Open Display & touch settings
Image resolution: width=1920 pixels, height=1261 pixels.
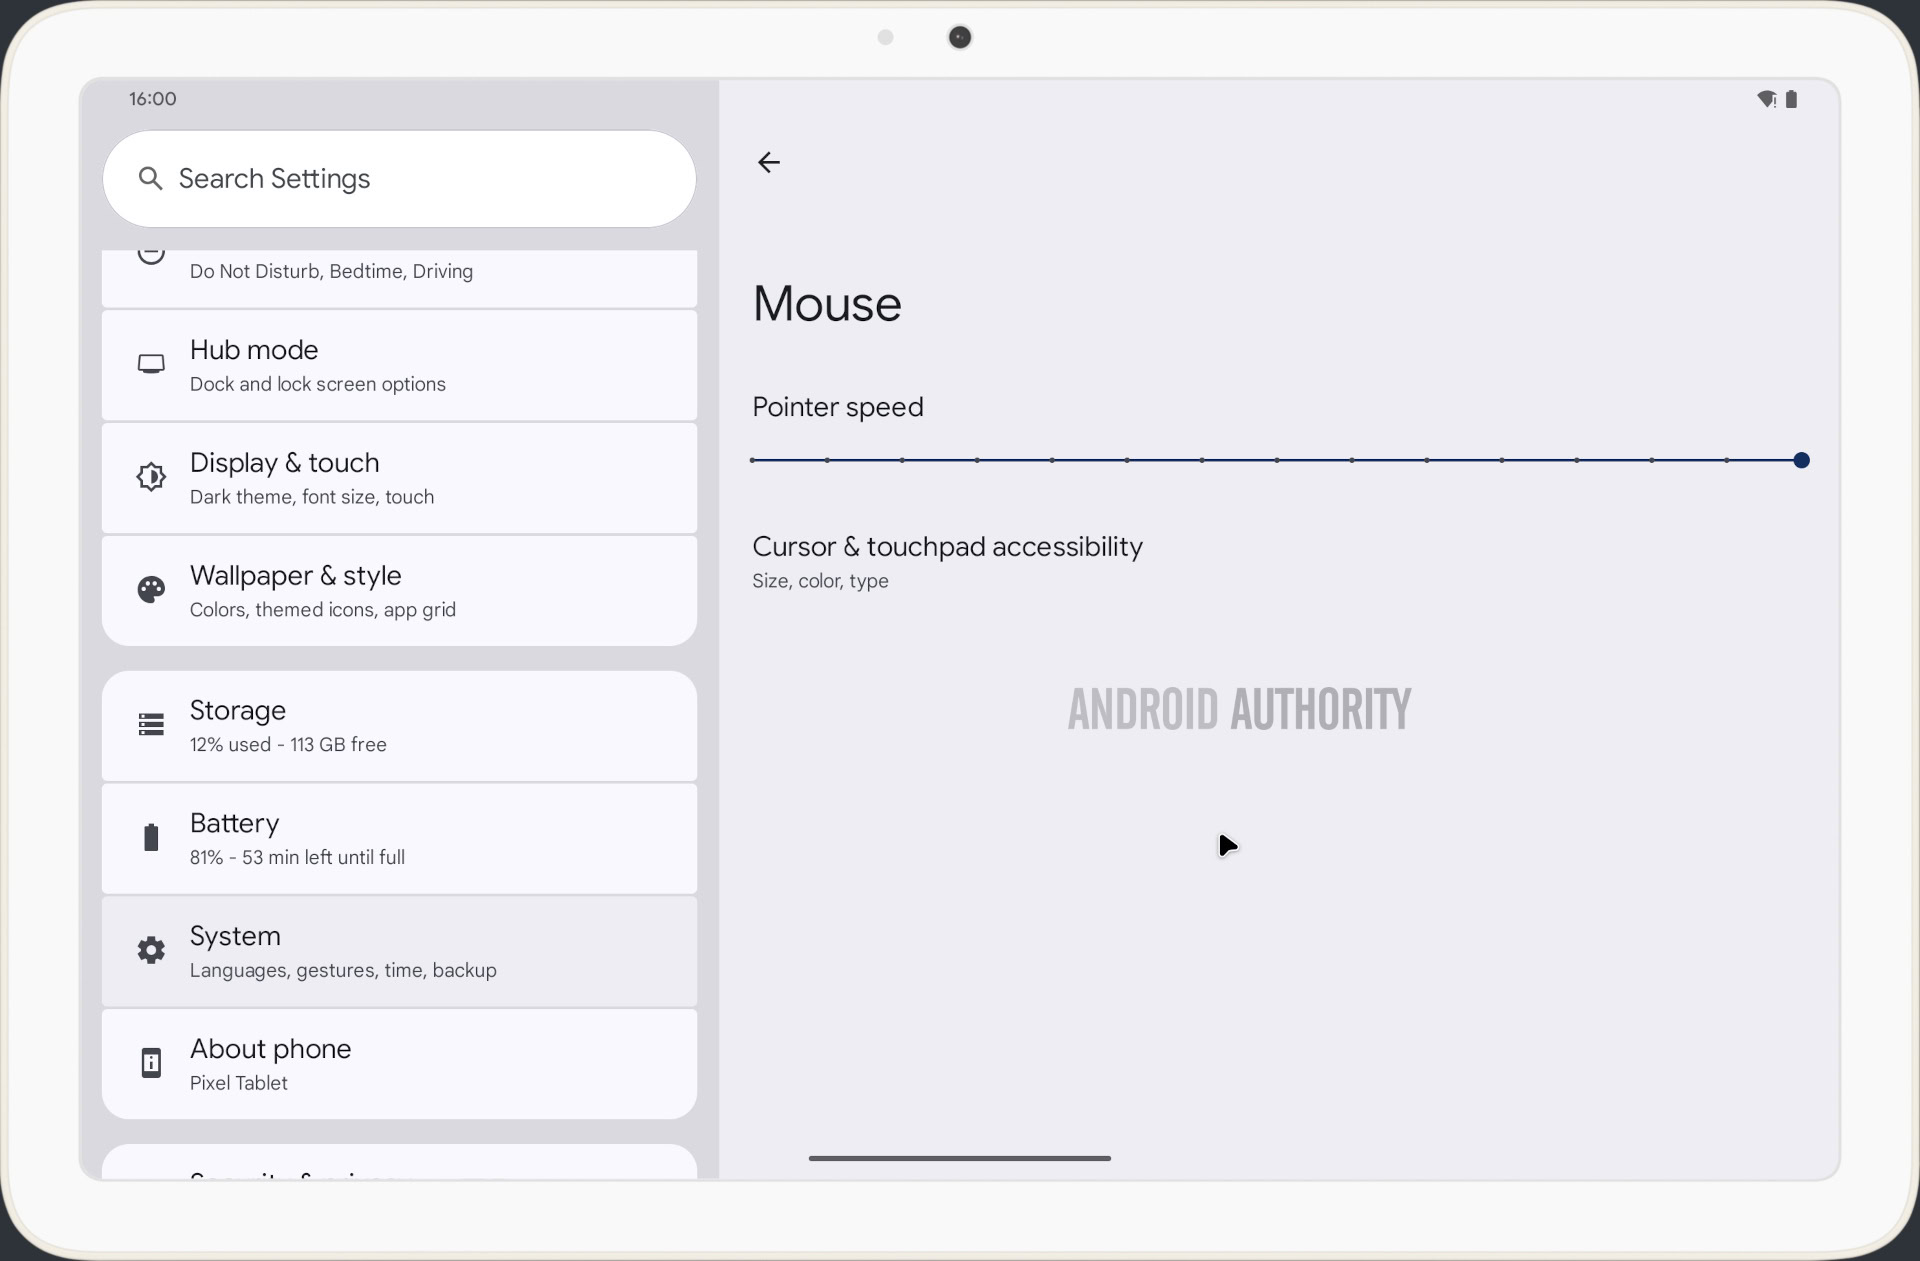[400, 478]
